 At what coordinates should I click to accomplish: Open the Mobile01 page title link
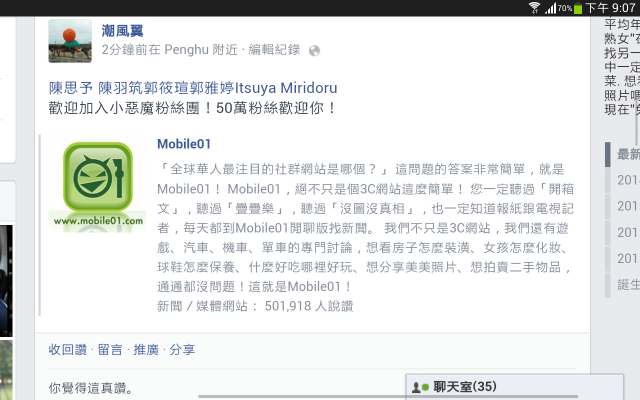(x=184, y=144)
